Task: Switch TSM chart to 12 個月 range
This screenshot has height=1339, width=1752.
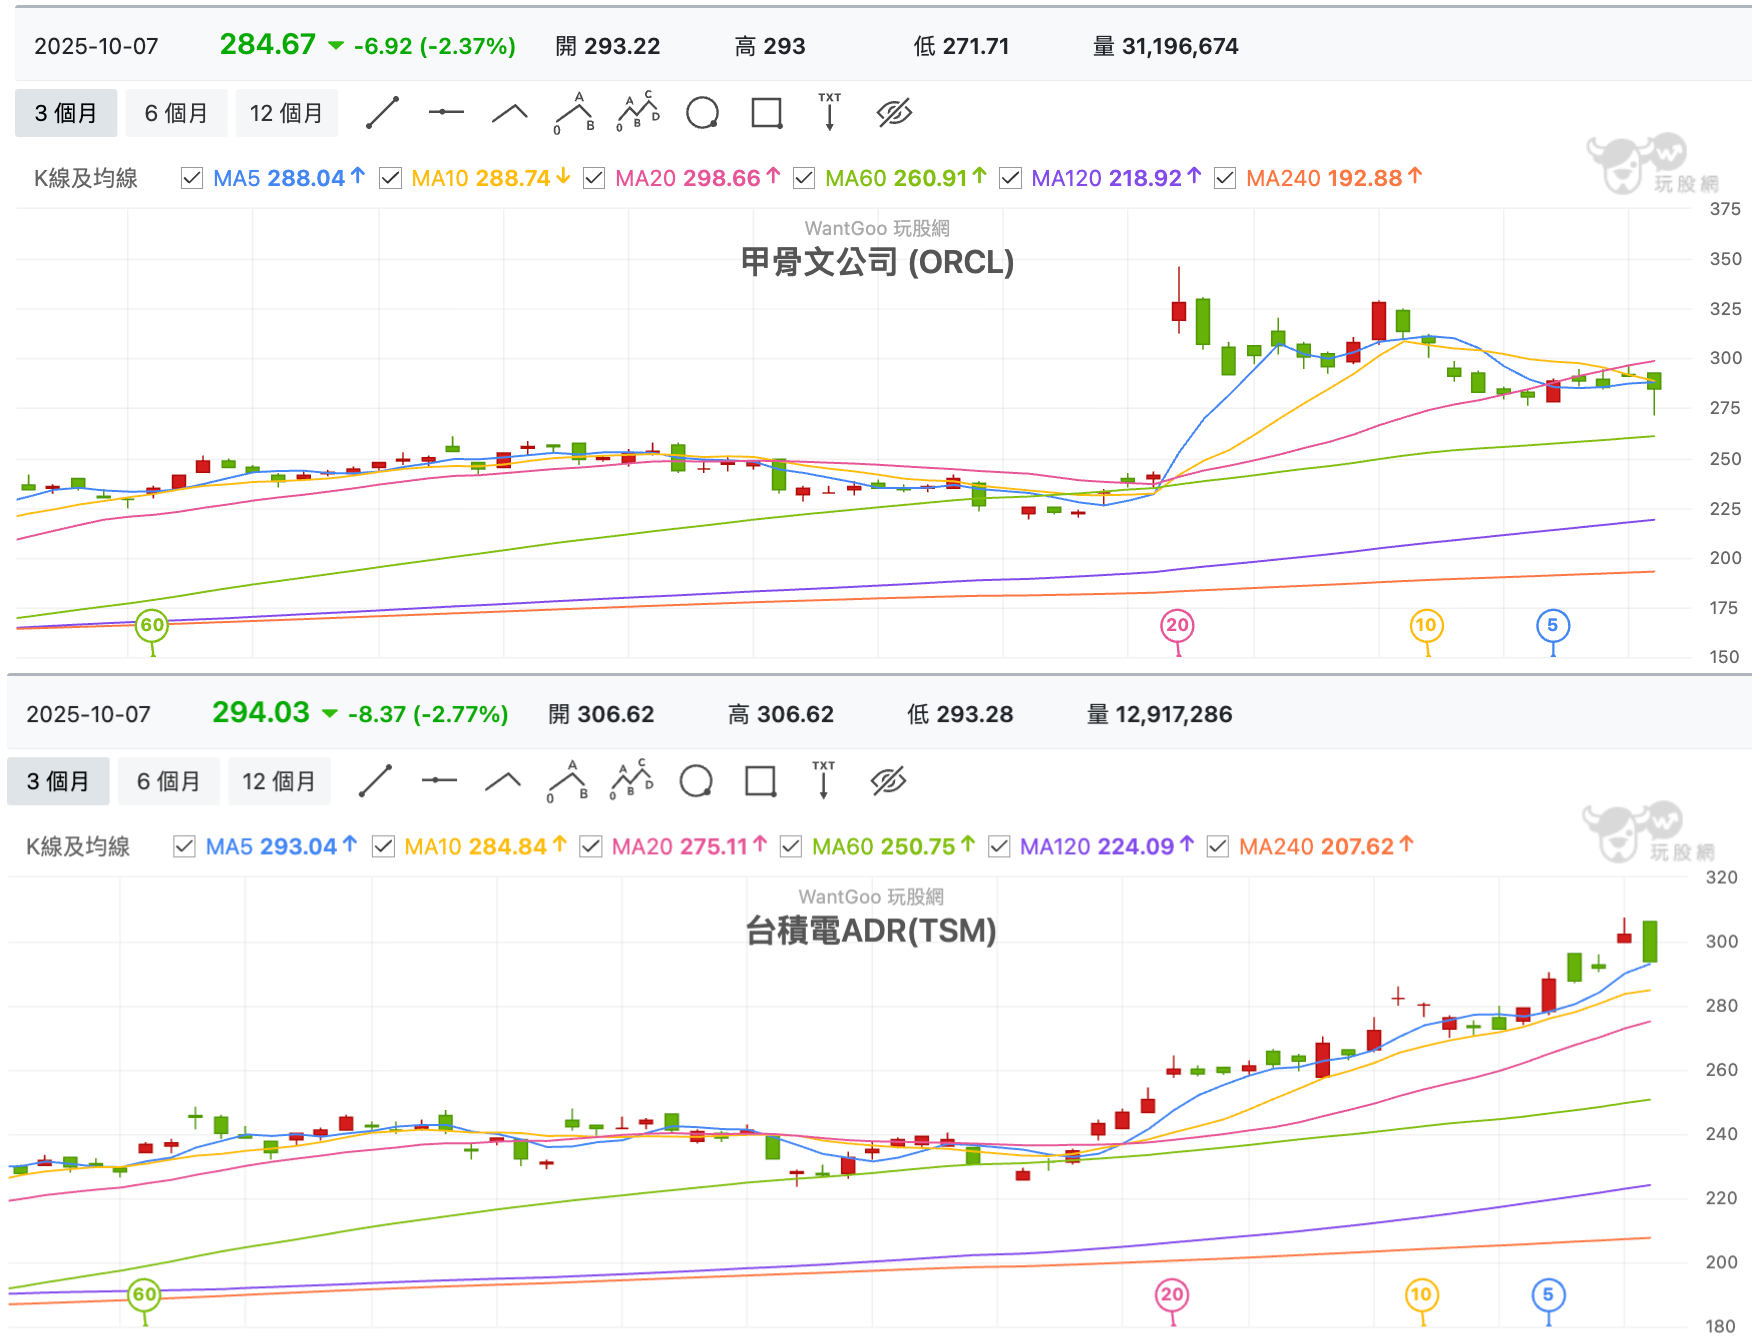Action: [279, 781]
